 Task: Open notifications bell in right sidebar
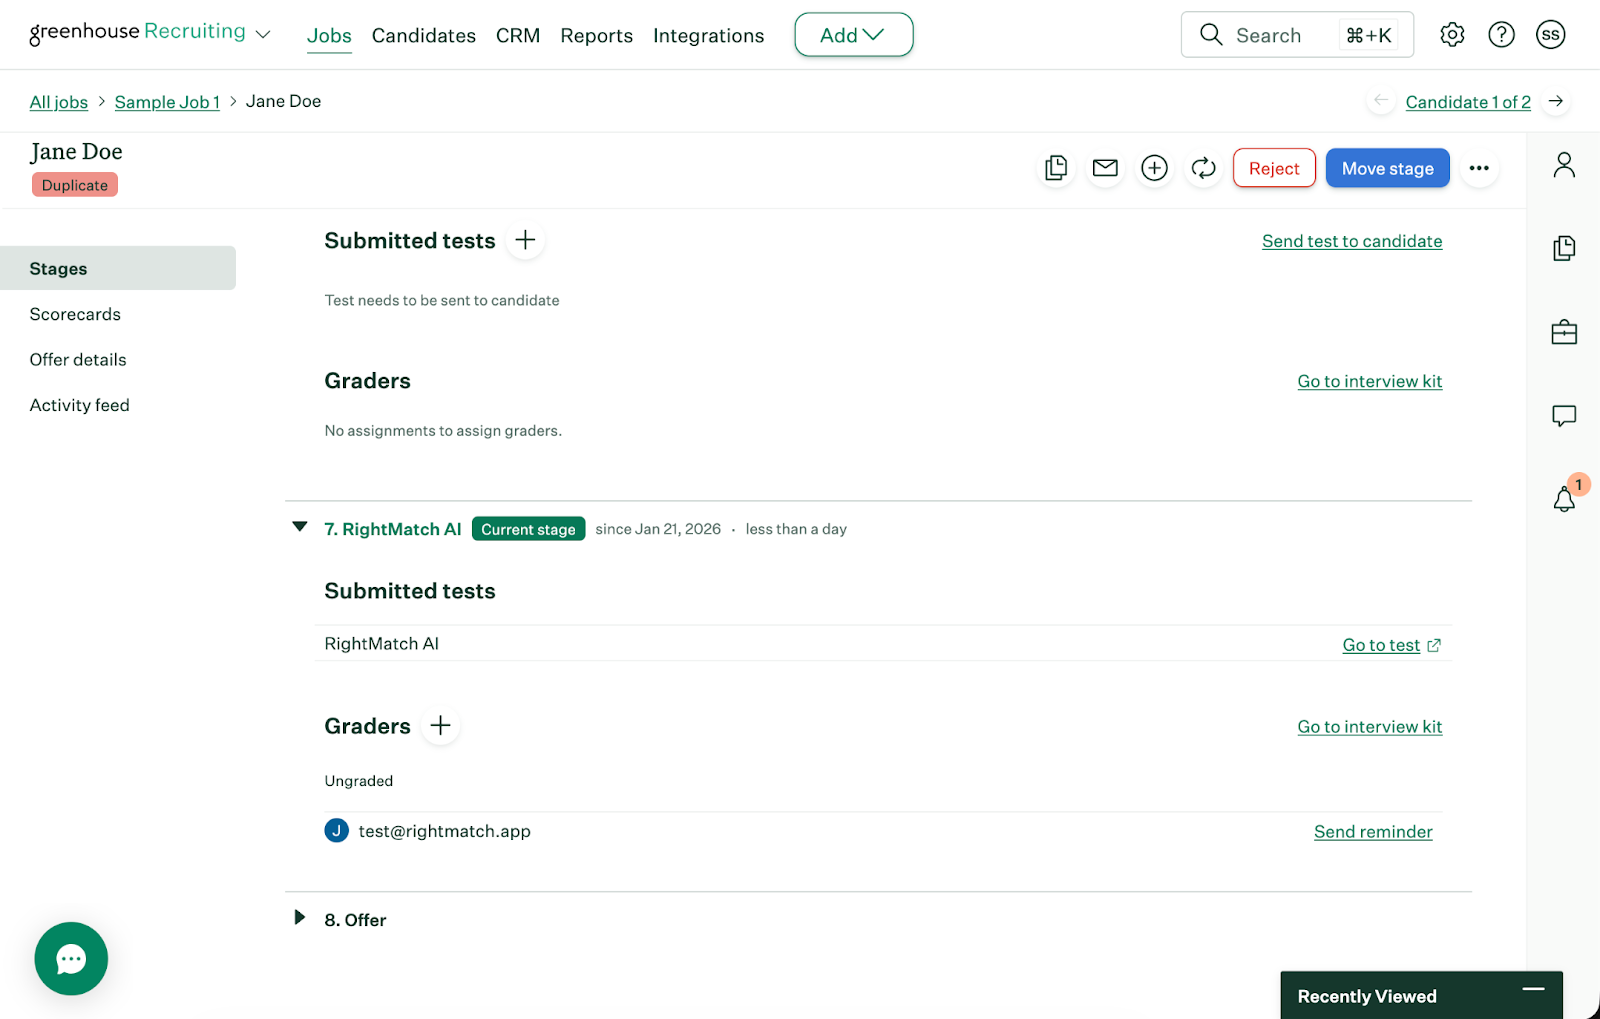pos(1564,498)
